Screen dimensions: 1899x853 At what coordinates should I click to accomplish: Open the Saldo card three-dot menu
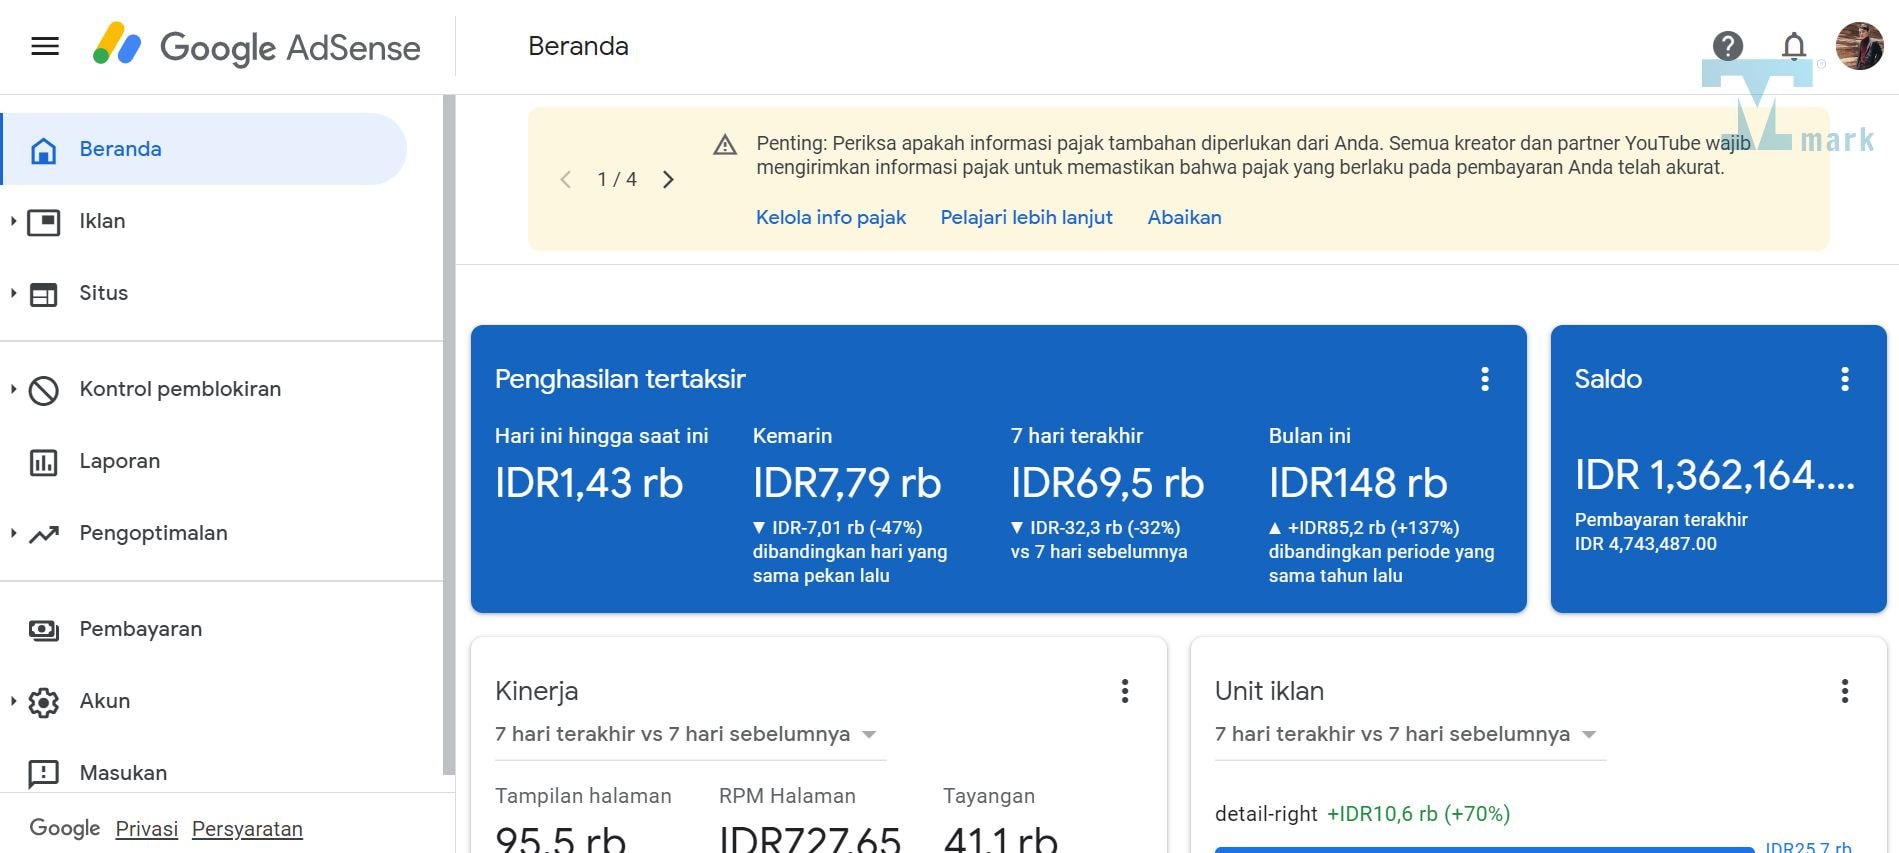pyautogui.click(x=1844, y=379)
